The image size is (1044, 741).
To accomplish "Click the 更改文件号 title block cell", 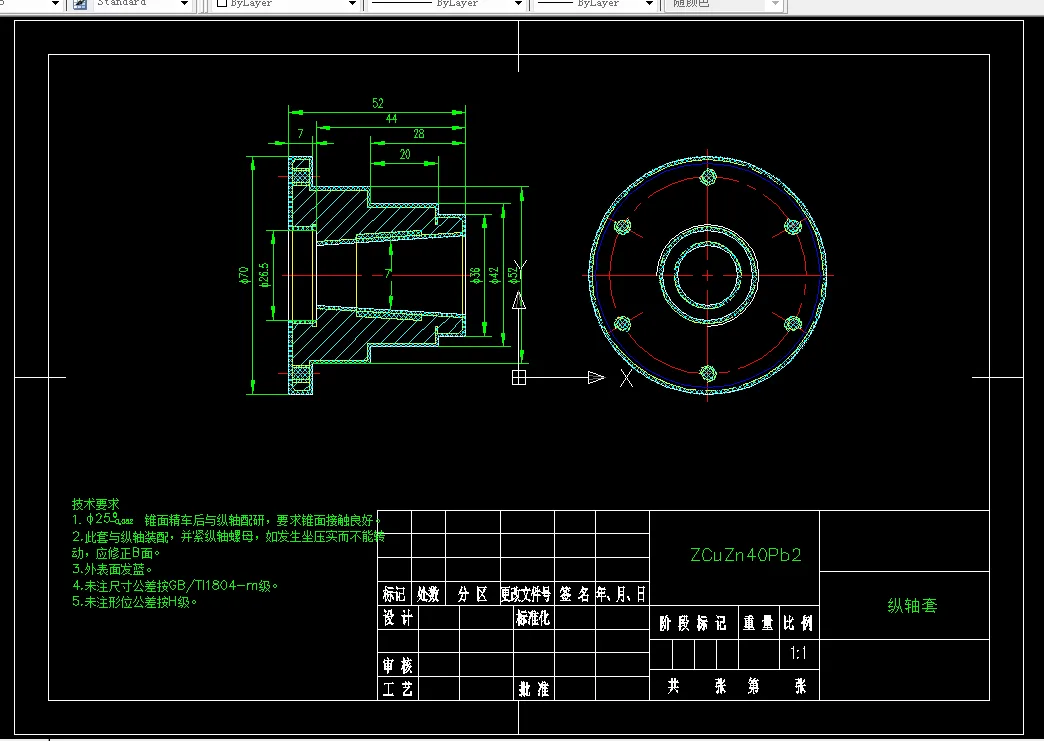I will pyautogui.click(x=527, y=594).
